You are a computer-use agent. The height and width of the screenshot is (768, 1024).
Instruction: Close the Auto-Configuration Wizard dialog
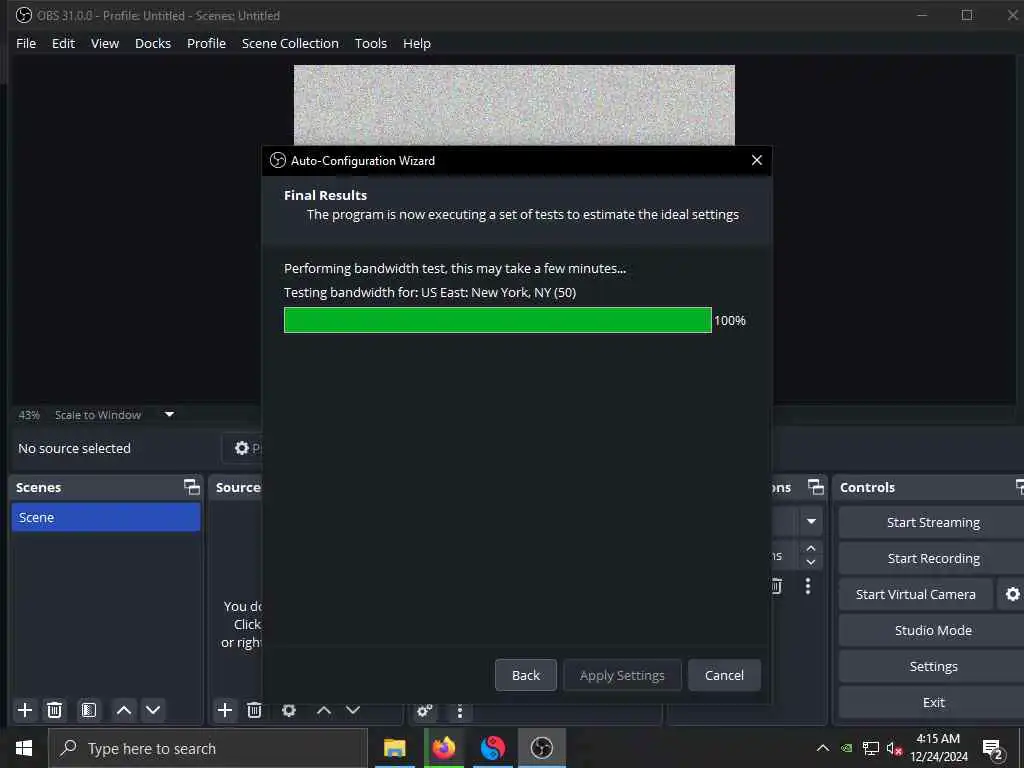click(x=757, y=160)
